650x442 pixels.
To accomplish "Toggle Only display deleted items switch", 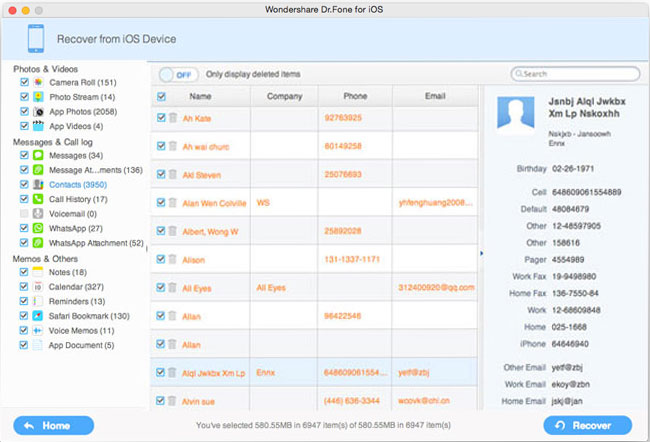I will pyautogui.click(x=178, y=74).
